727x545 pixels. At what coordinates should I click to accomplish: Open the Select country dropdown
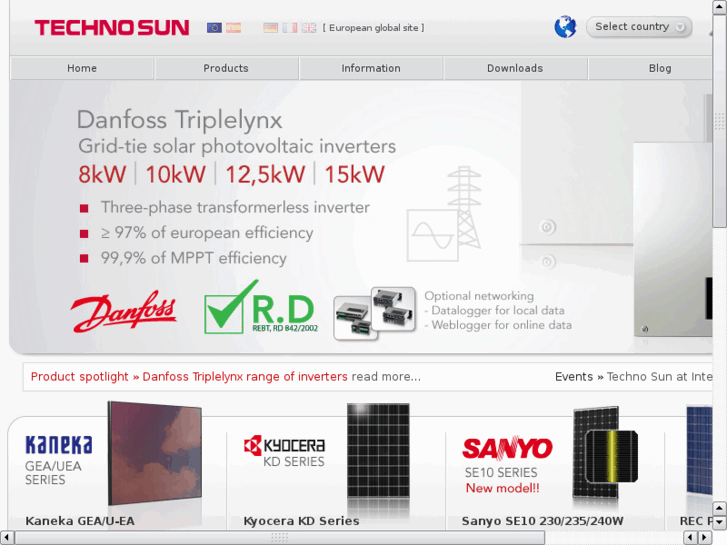pos(639,27)
